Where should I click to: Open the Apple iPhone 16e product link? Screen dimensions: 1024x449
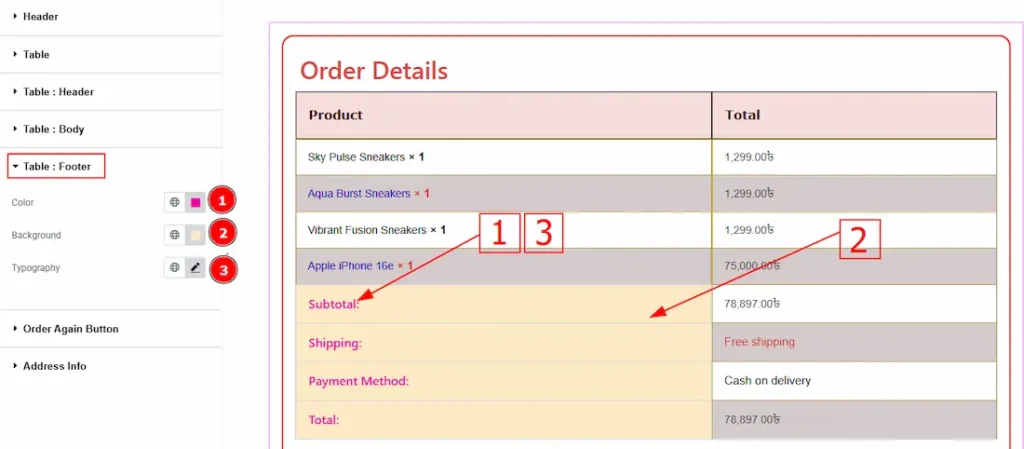tap(351, 266)
